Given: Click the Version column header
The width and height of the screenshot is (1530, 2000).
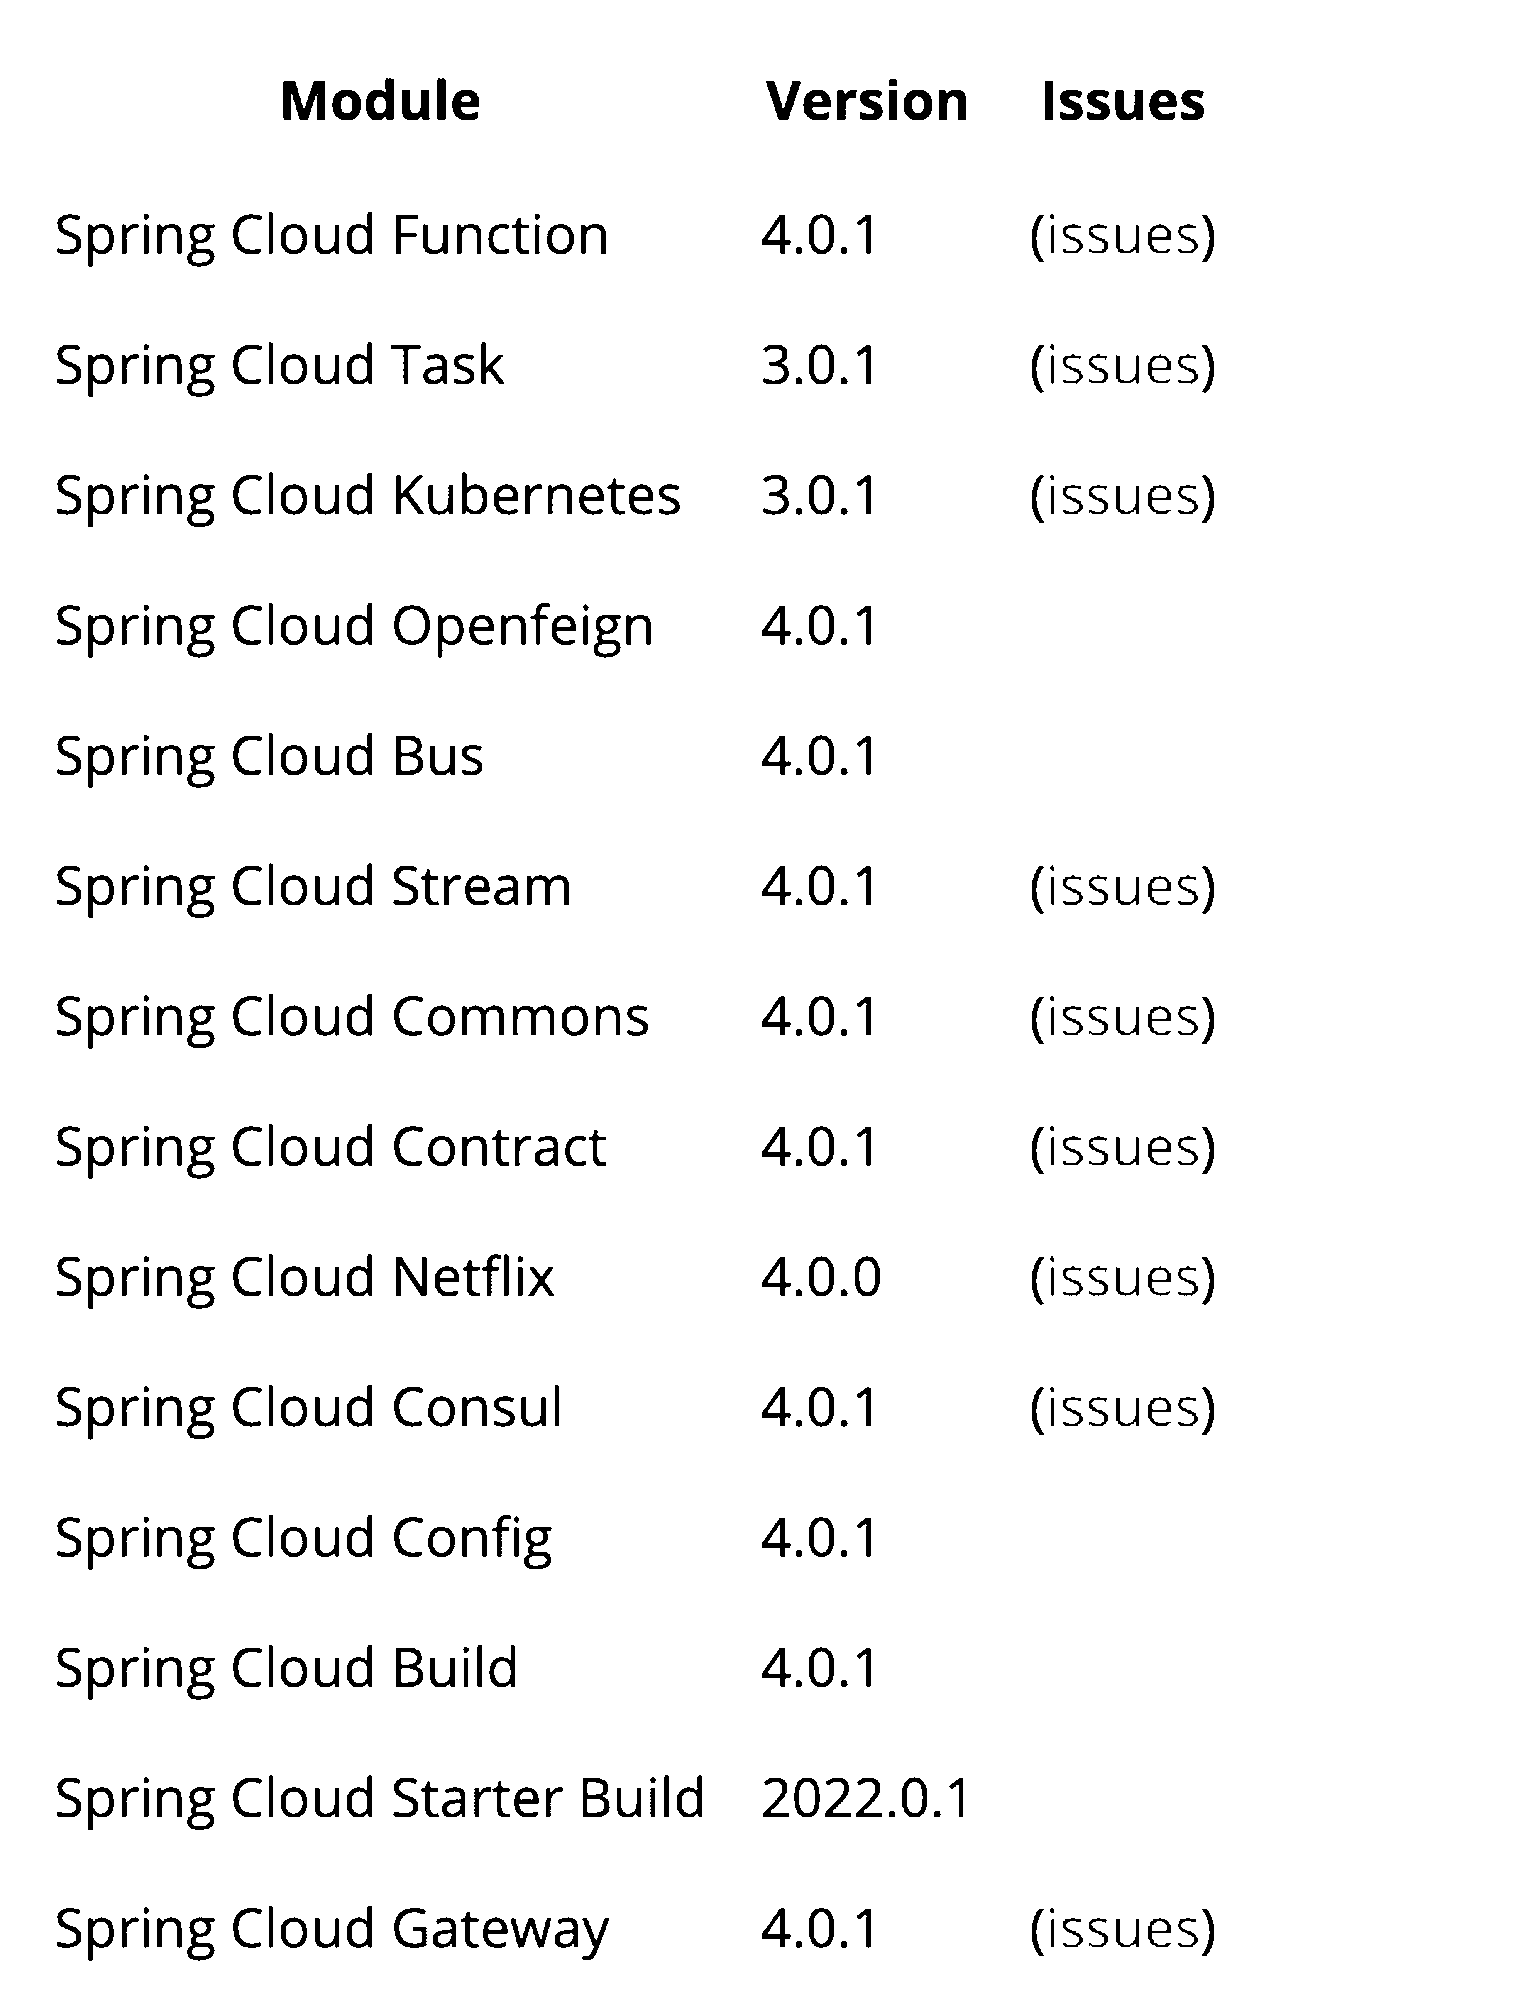Looking at the screenshot, I should pos(867,101).
